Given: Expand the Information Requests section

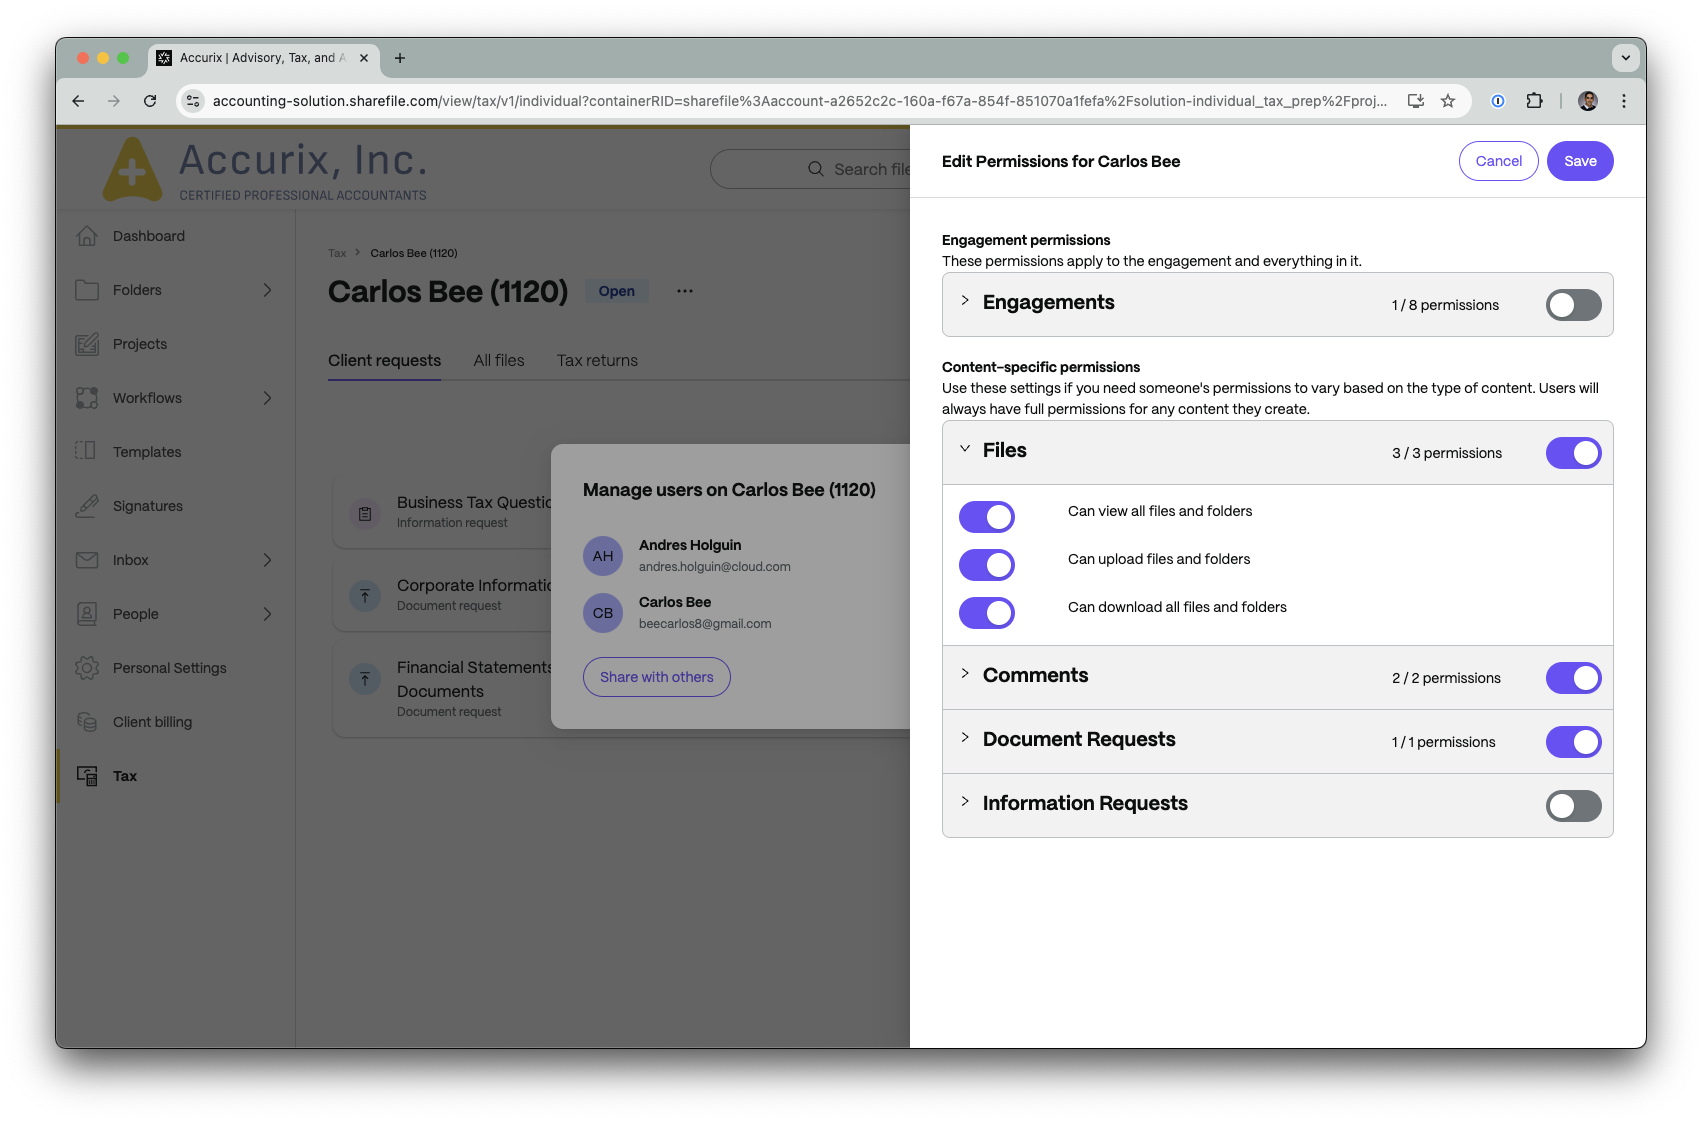Looking at the screenshot, I should 965,802.
